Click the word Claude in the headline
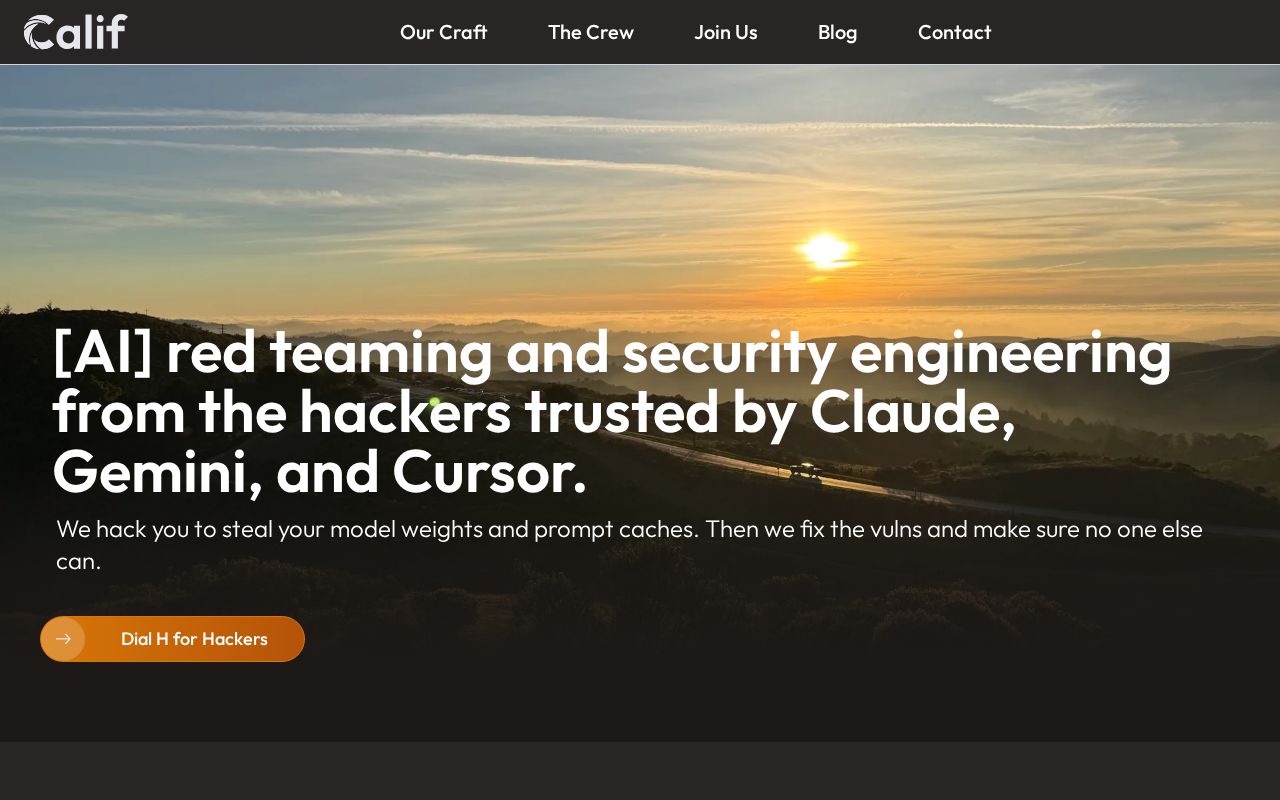 pyautogui.click(x=912, y=412)
